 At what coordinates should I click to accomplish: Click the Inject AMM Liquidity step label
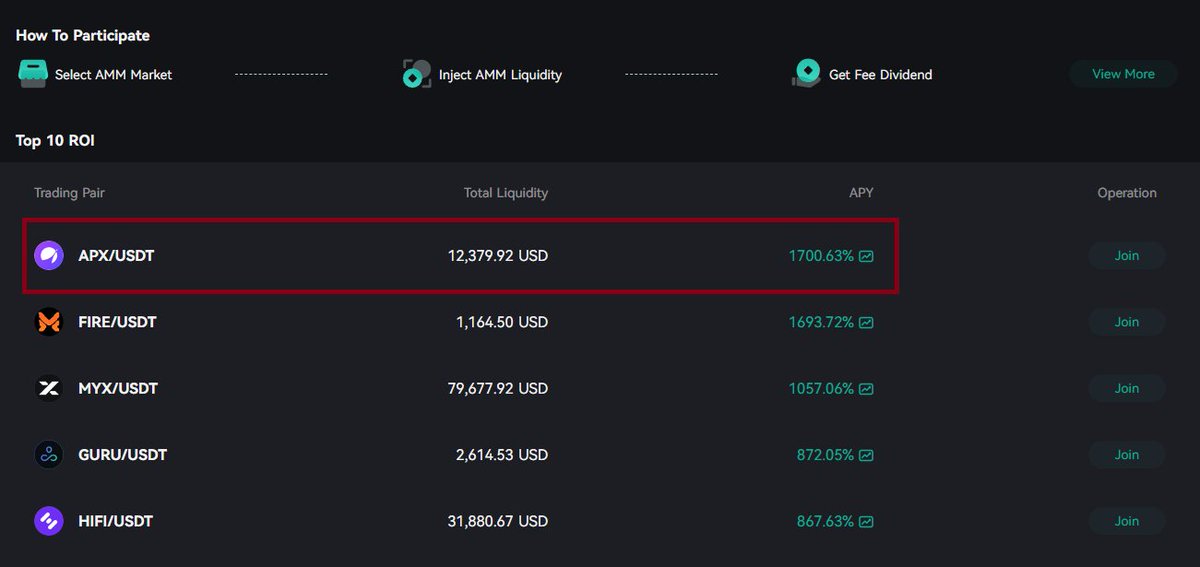tap(500, 74)
